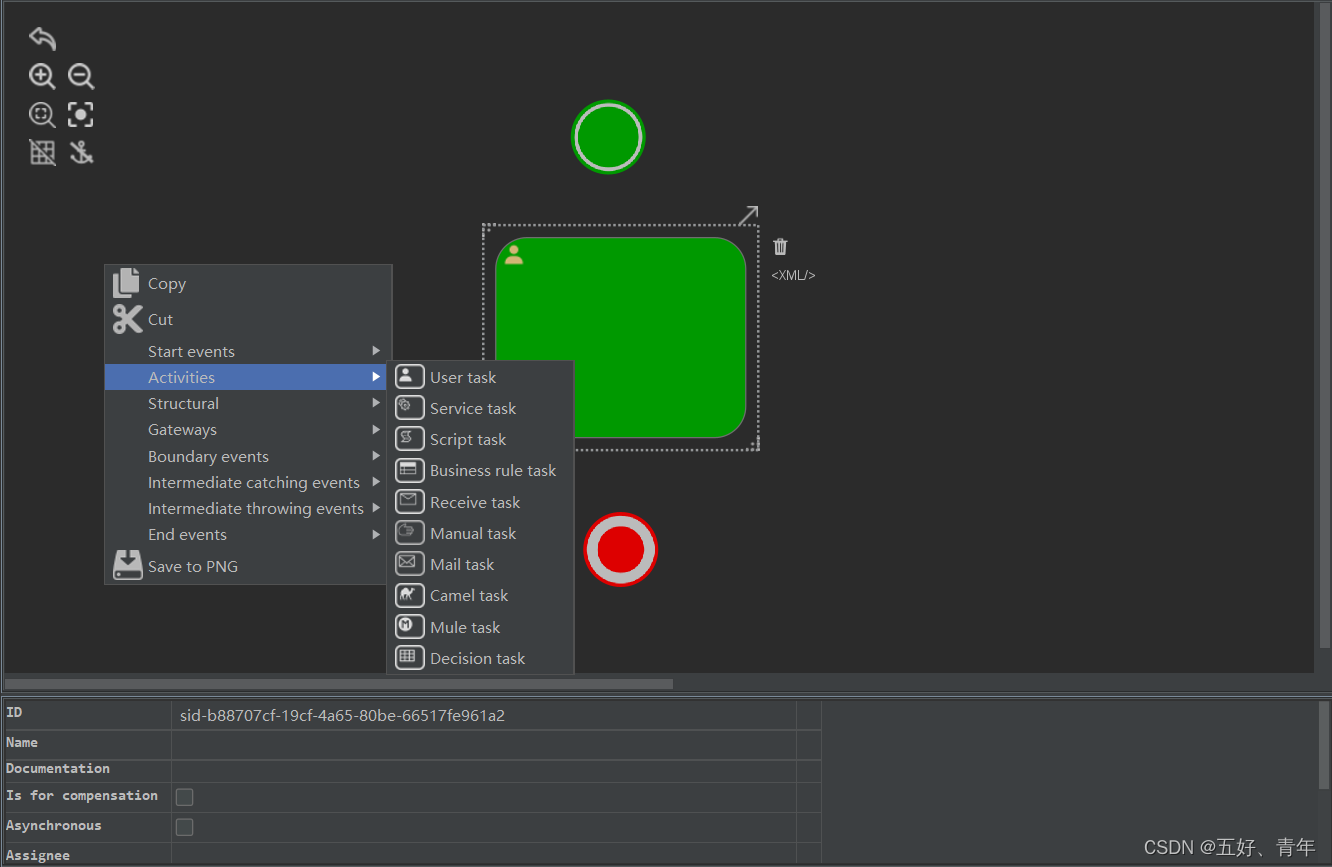Viewport: 1332px width, 867px height.
Task: Select the red end event circle
Action: click(620, 549)
